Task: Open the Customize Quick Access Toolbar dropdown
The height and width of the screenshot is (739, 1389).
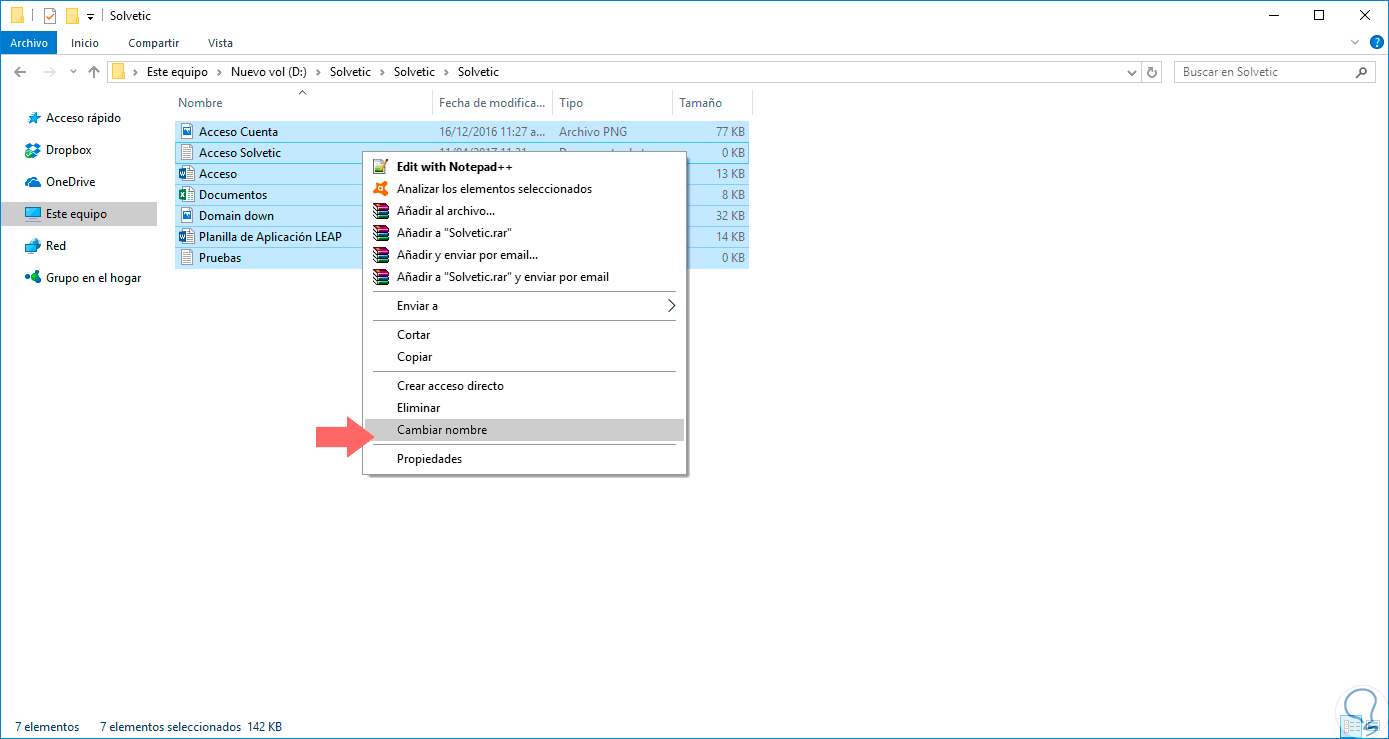Action: [90, 17]
